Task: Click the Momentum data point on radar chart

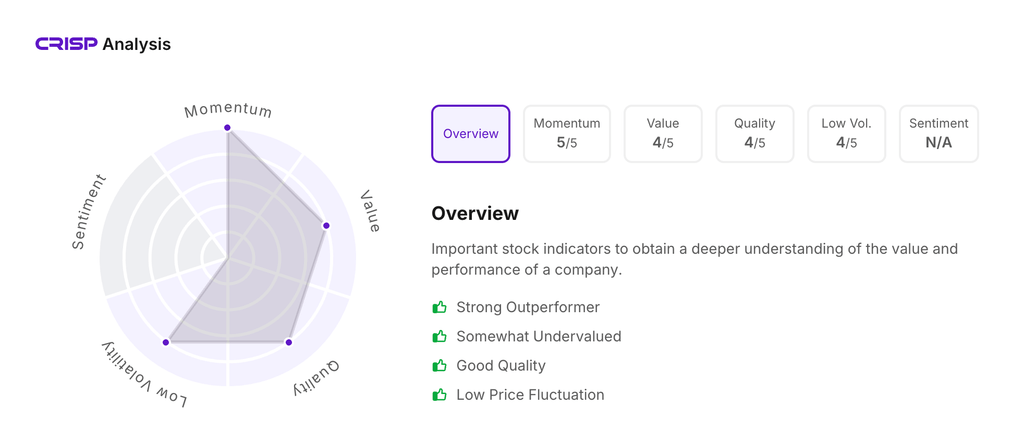Action: [x=228, y=128]
